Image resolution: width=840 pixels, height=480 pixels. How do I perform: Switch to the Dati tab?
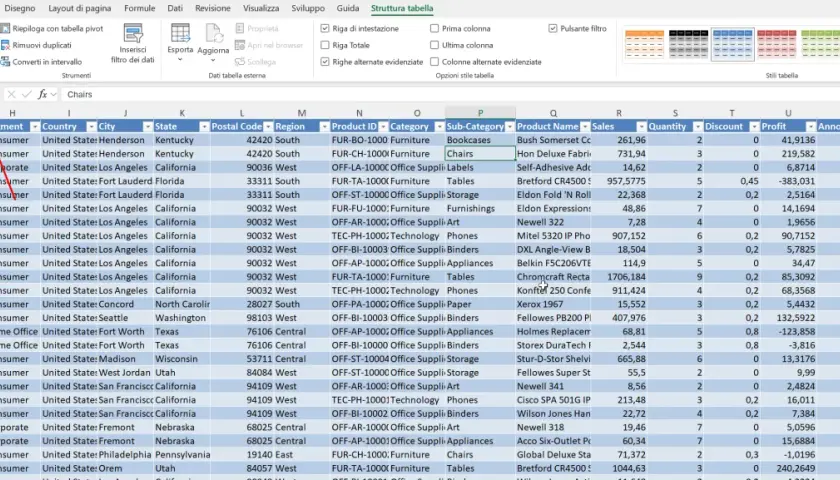[x=175, y=8]
